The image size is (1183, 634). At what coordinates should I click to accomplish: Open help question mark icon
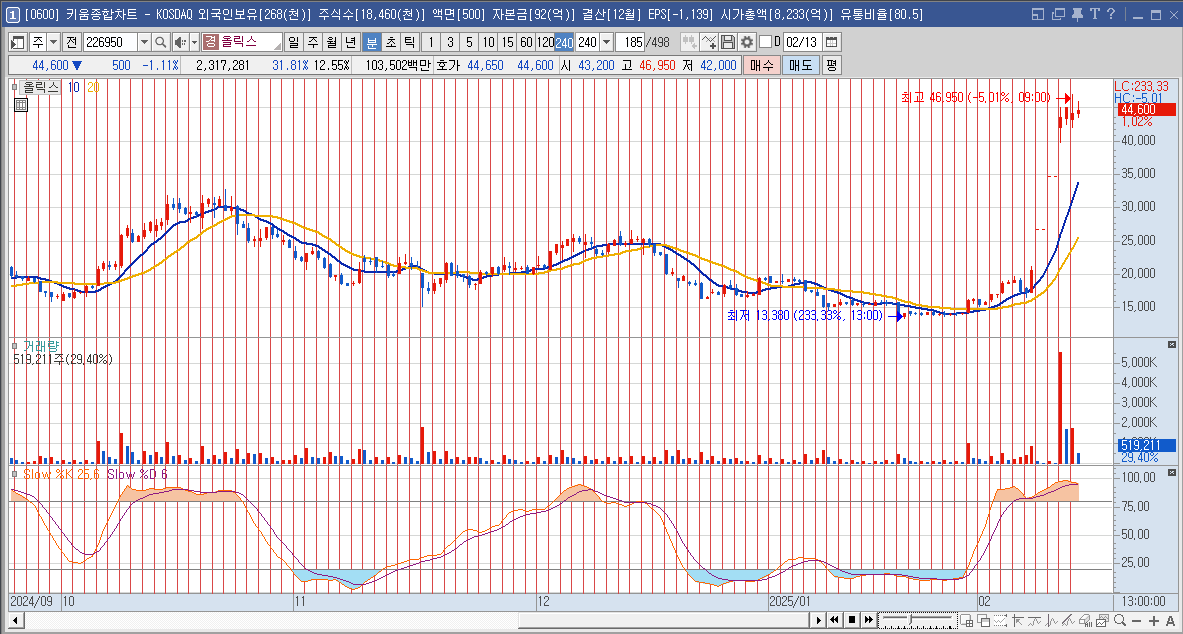coord(1111,14)
